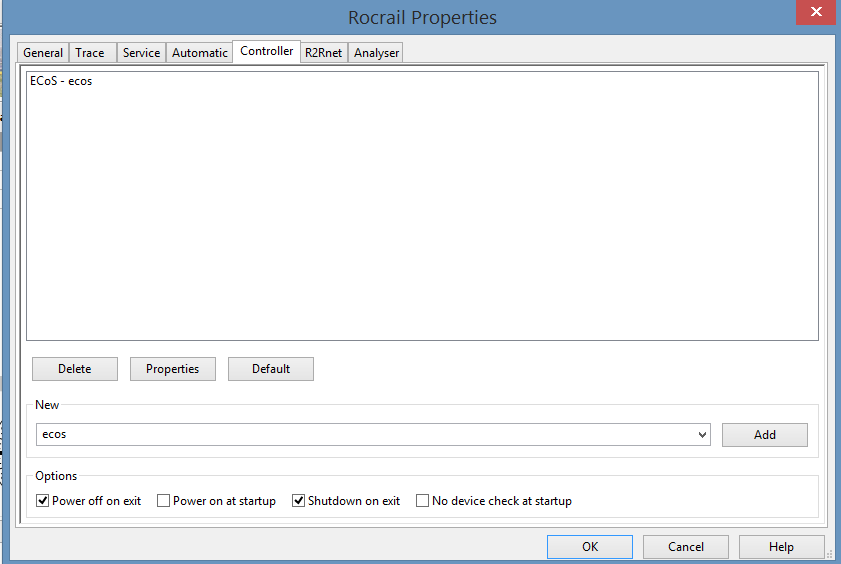Click the Controller tab

267,51
